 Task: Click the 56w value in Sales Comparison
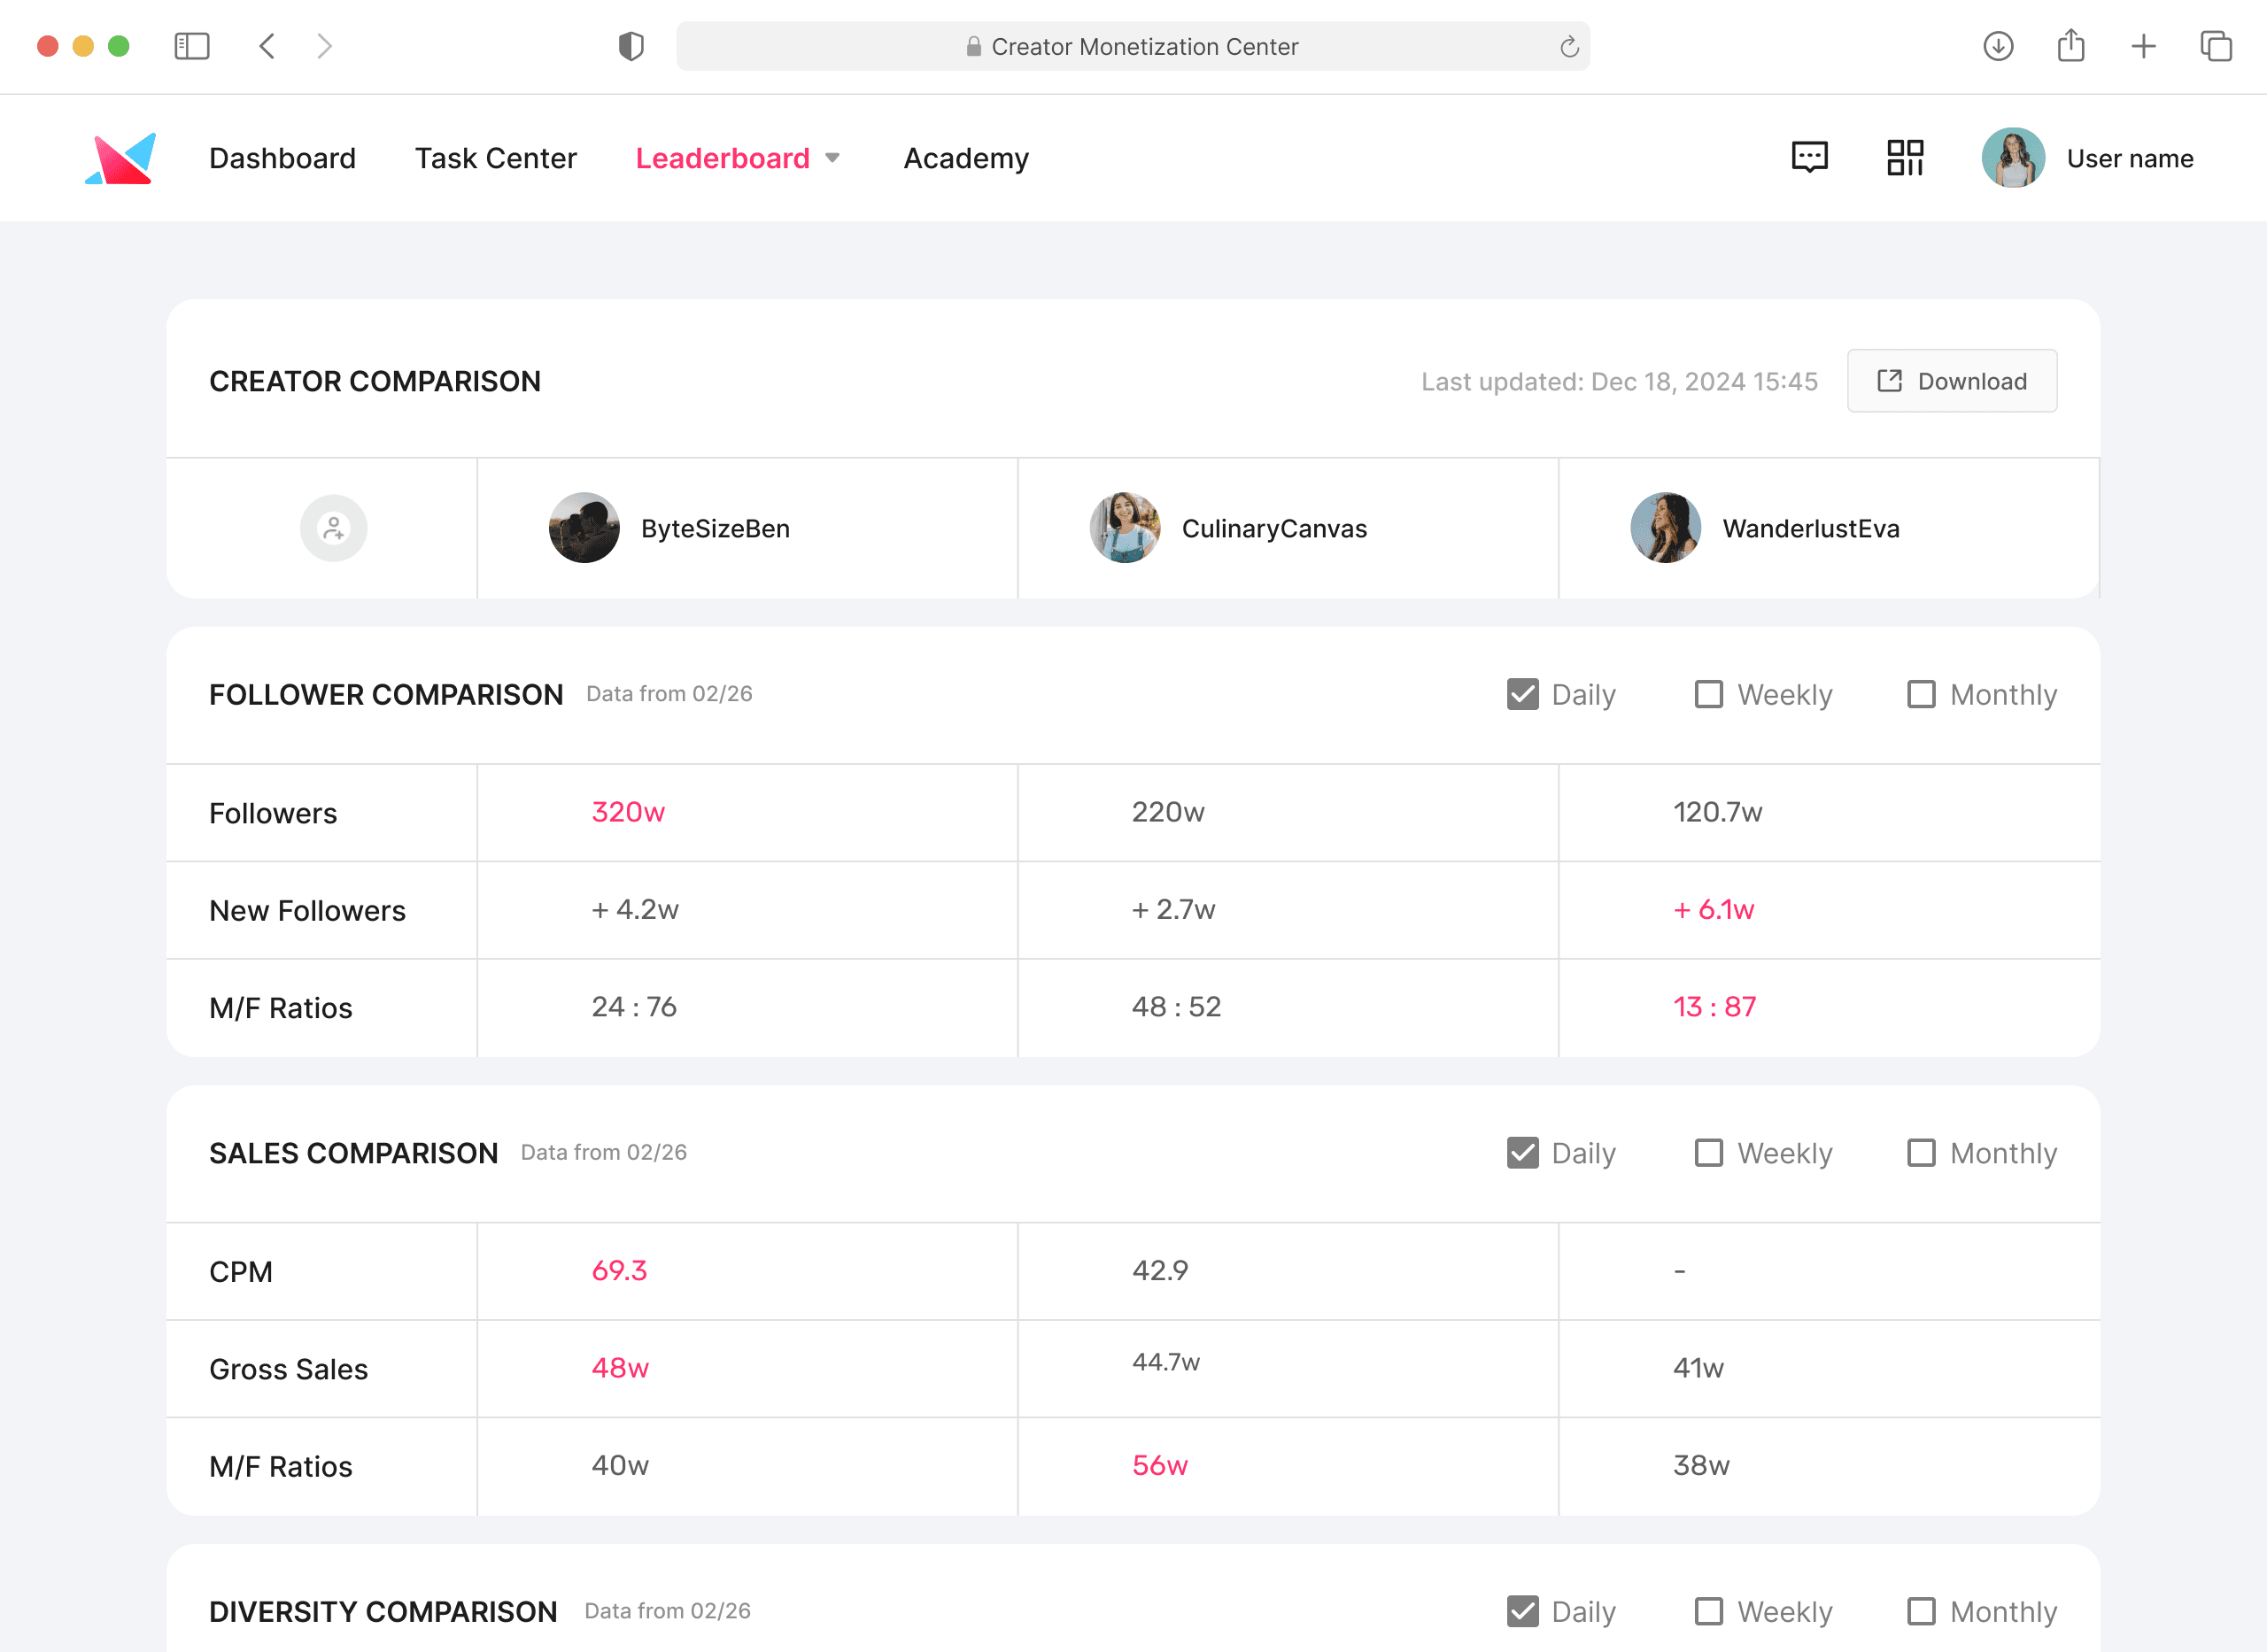[x=1160, y=1465]
